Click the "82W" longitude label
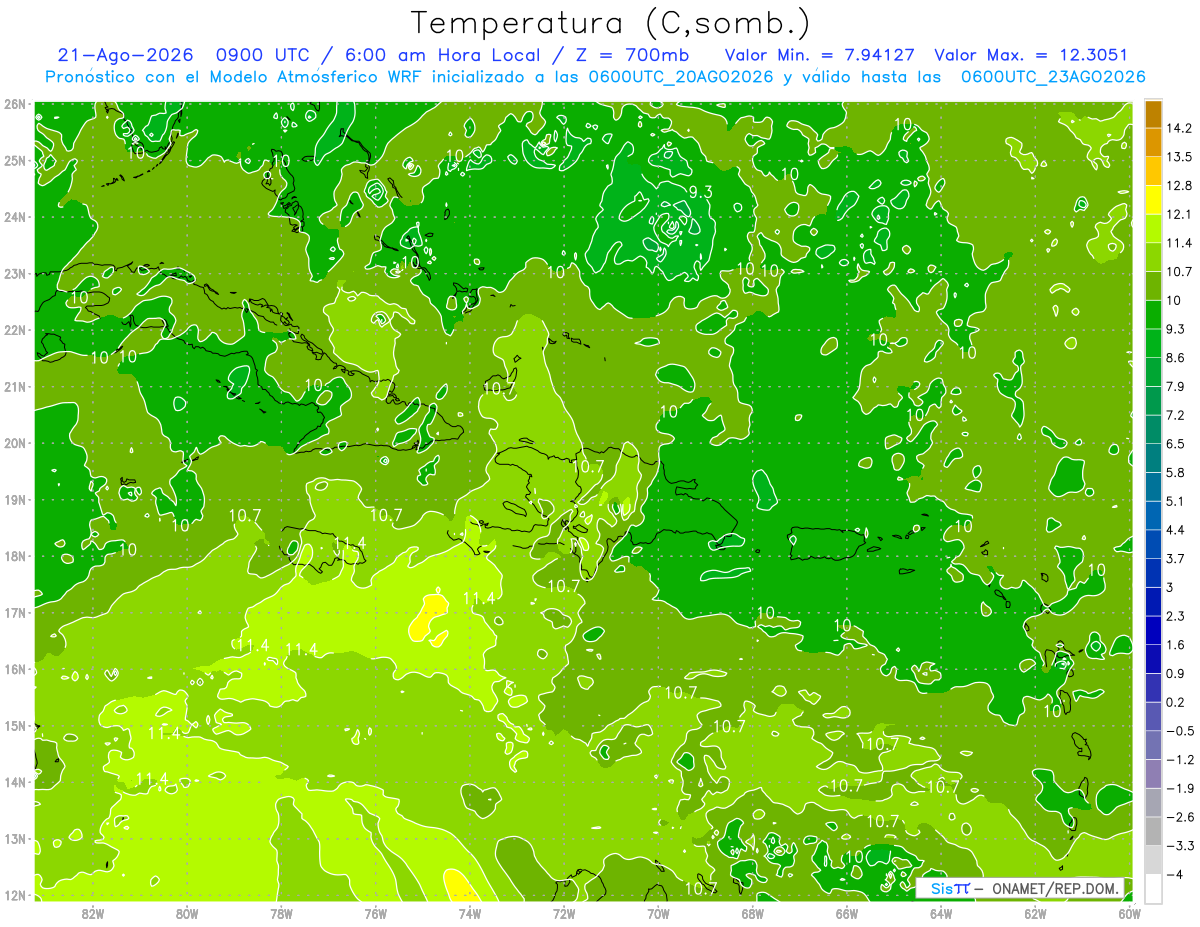The height and width of the screenshot is (927, 1200). (x=93, y=914)
